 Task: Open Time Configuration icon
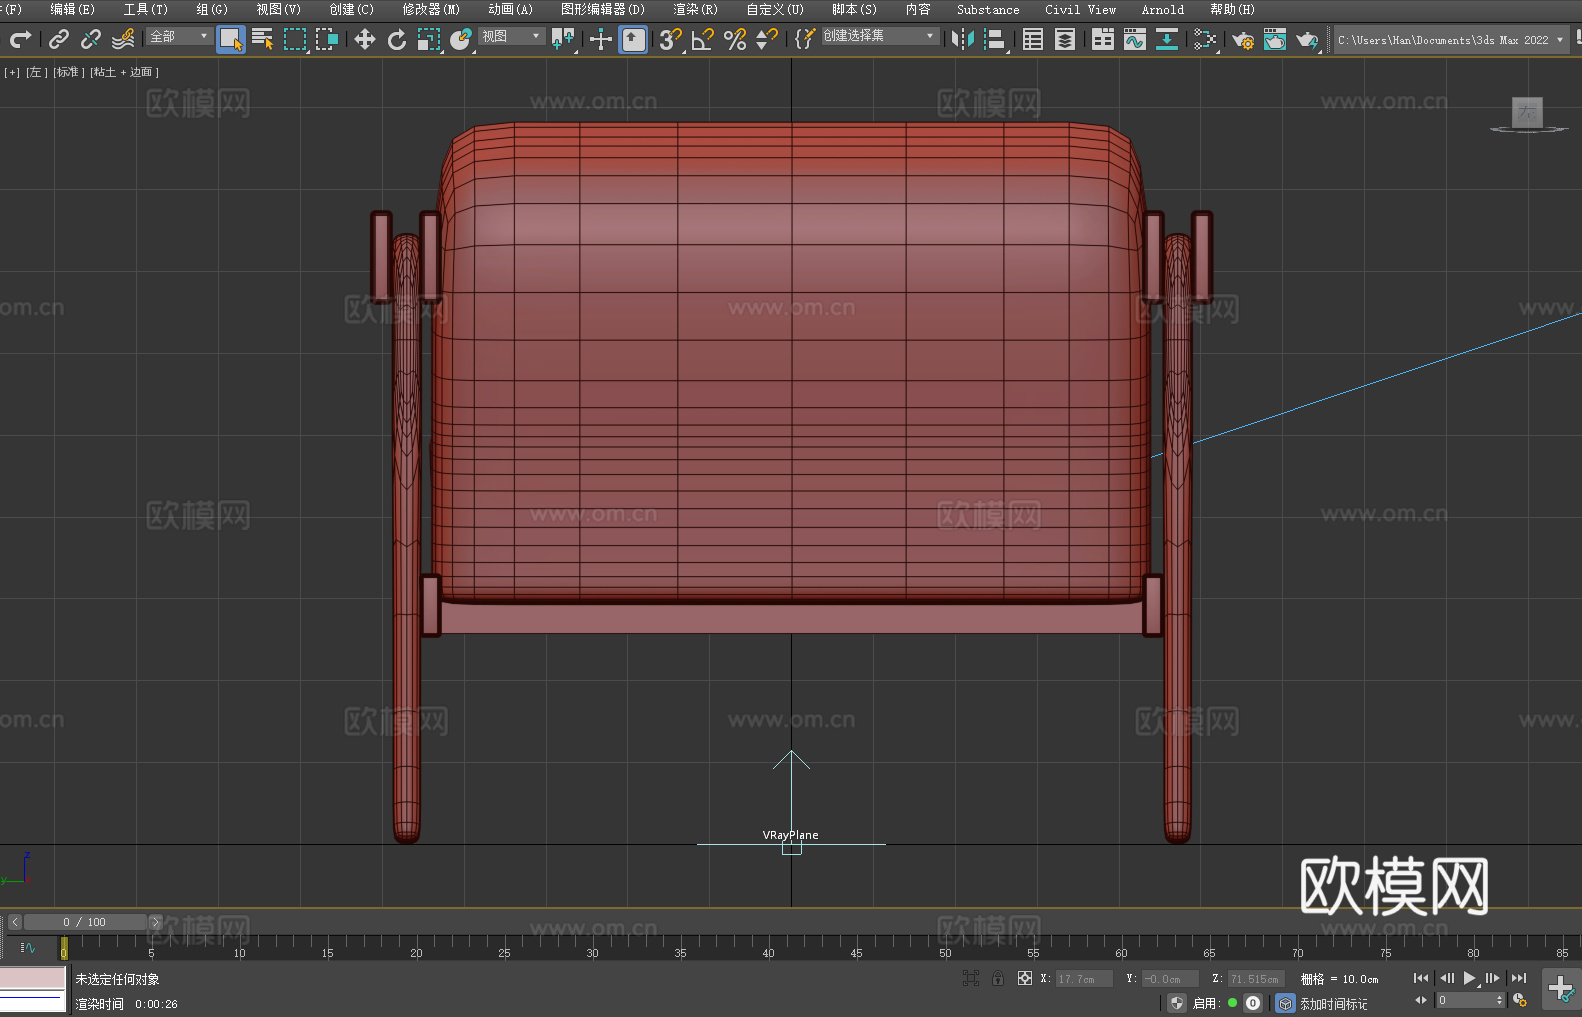pyautogui.click(x=1520, y=1000)
